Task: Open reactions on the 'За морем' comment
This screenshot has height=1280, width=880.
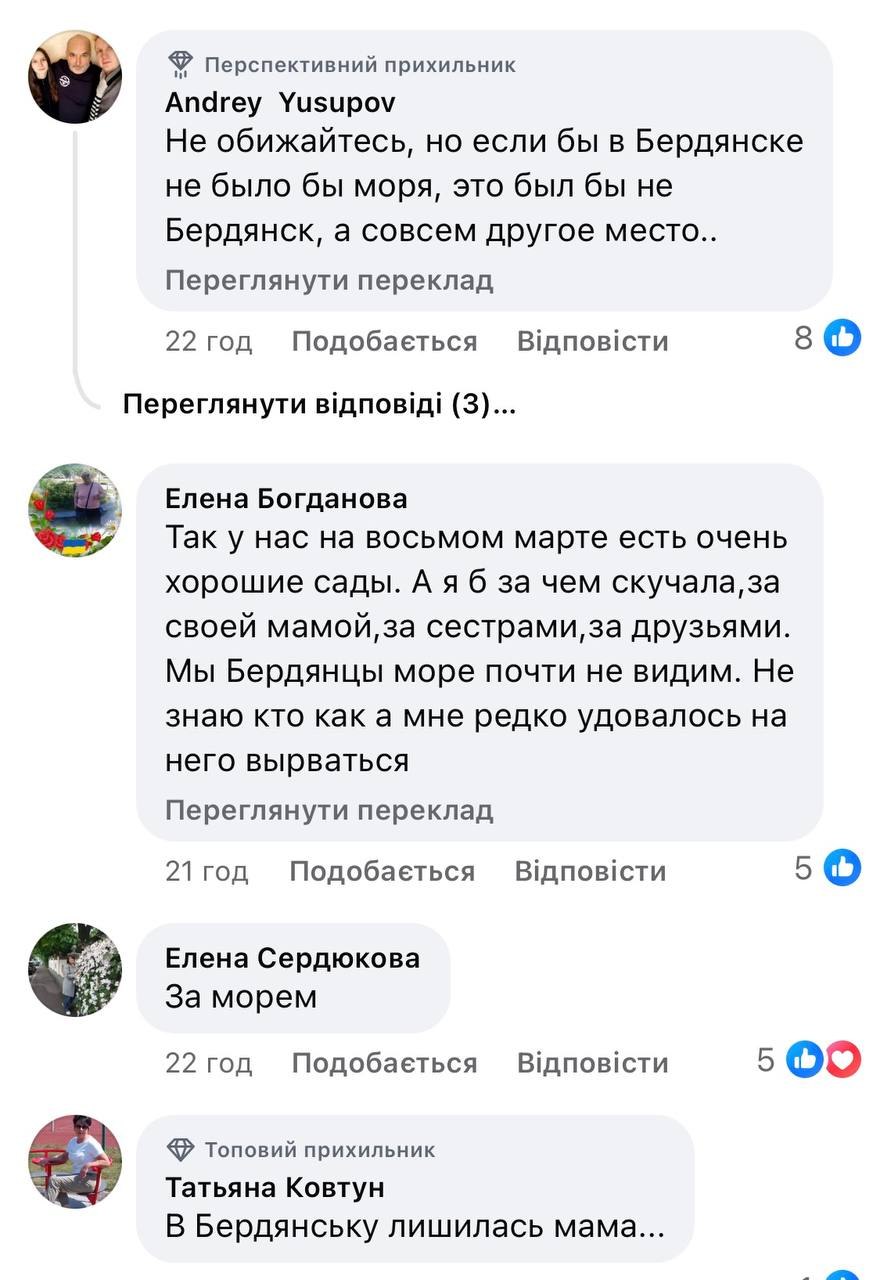Action: coord(822,1060)
